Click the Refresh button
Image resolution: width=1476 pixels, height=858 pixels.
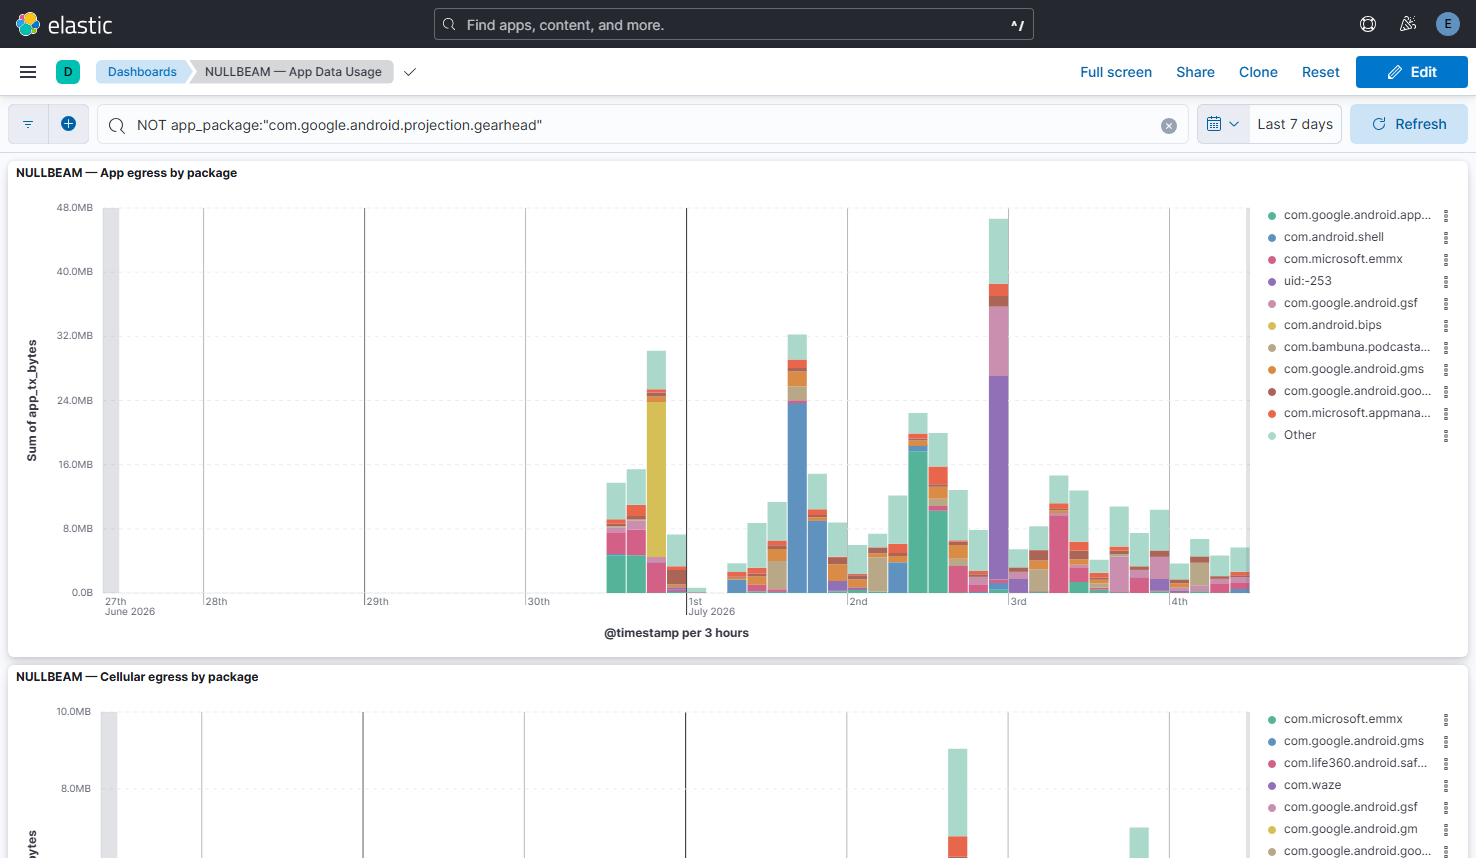[1408, 124]
